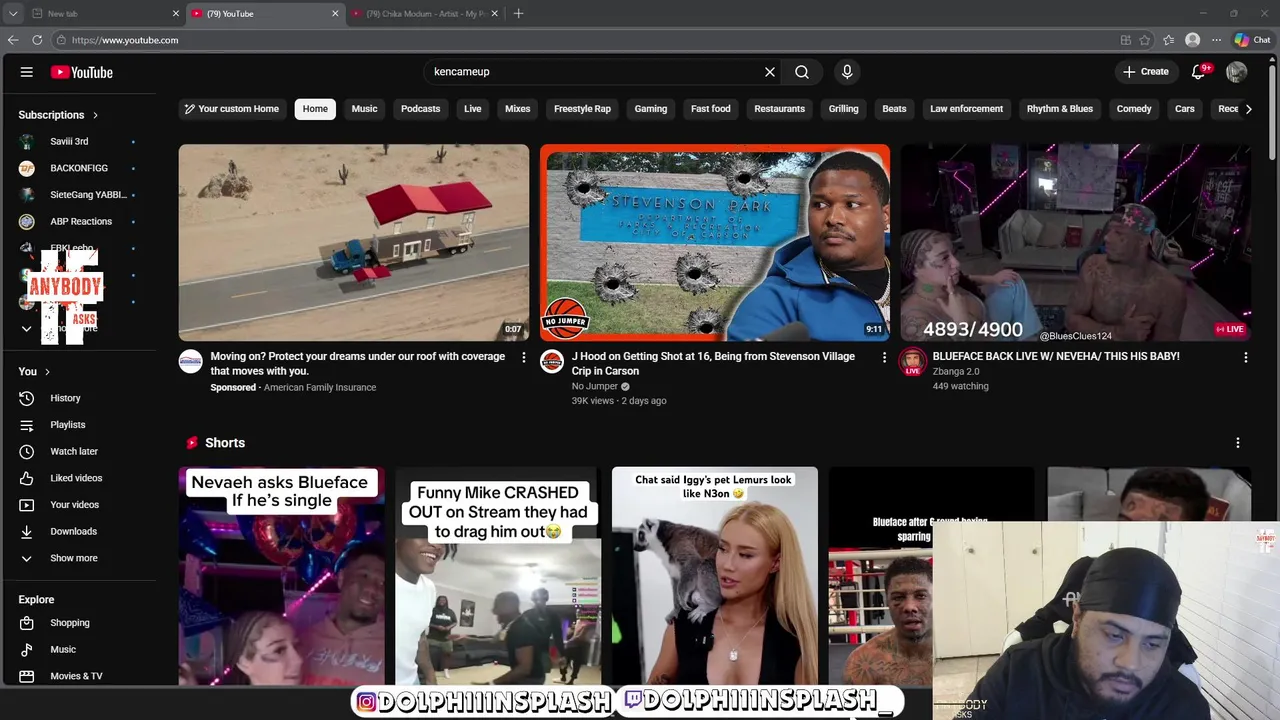Screen dimensions: 1280x720
Task: Open the browser three-dot settings menu
Action: (x=1216, y=40)
